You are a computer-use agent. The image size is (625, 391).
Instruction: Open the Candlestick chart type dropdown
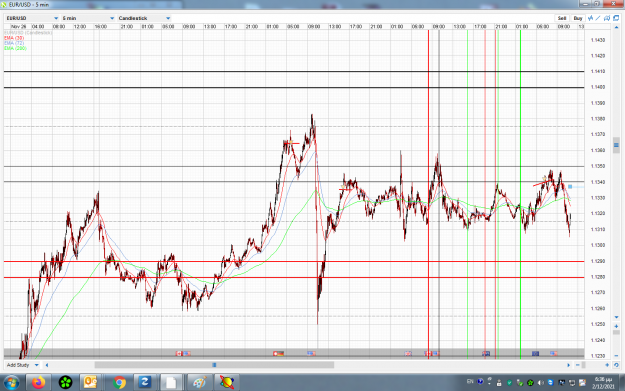[x=144, y=18]
